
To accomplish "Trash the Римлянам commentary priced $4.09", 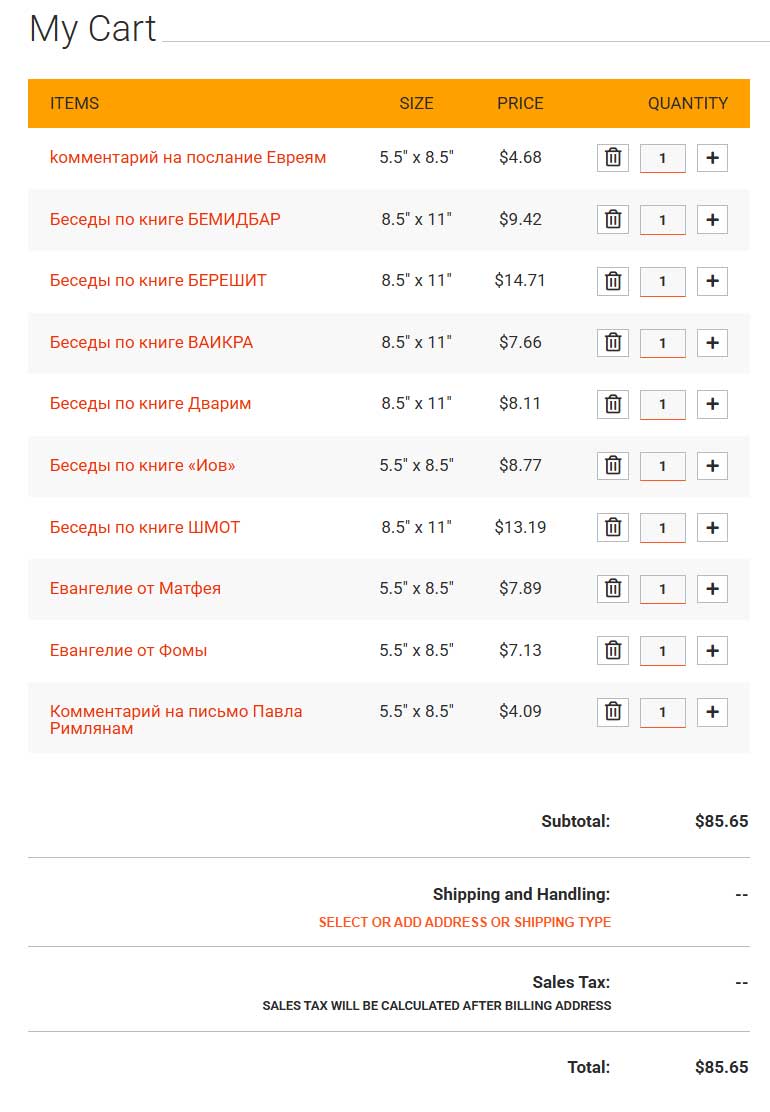I will point(613,712).
